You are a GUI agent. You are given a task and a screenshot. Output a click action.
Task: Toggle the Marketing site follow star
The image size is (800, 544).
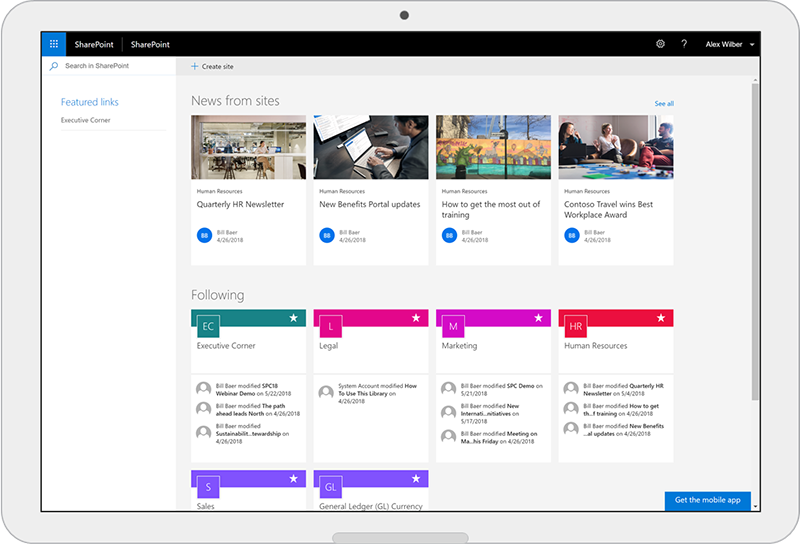[538, 318]
